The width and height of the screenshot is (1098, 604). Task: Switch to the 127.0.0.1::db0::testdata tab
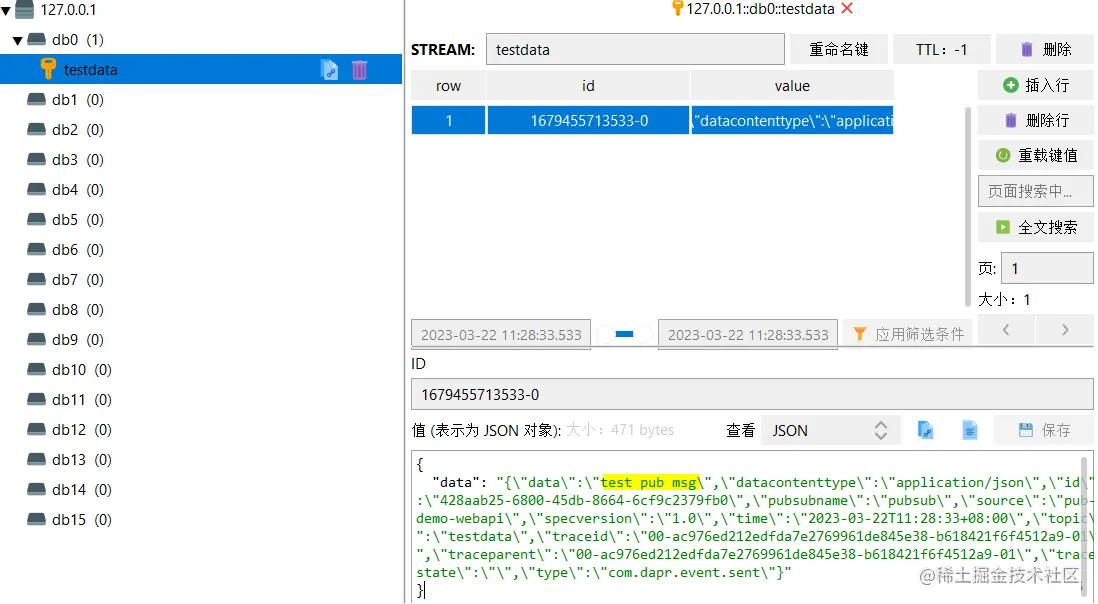pos(760,8)
